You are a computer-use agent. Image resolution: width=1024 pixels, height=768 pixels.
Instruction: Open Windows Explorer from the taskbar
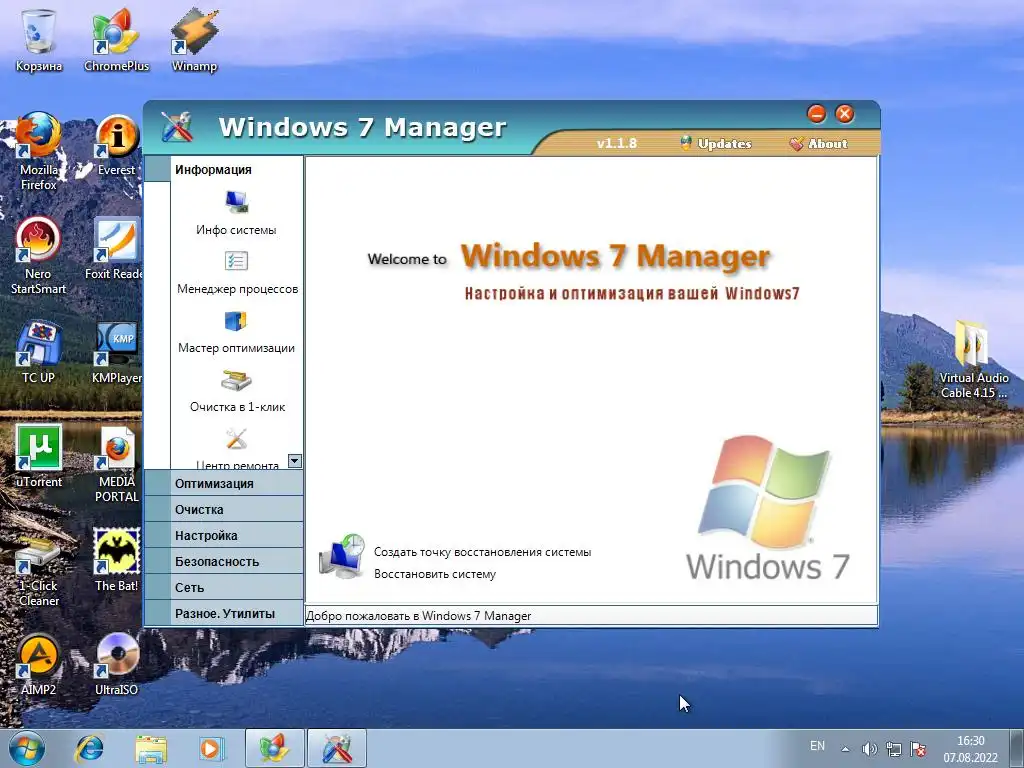(151, 749)
